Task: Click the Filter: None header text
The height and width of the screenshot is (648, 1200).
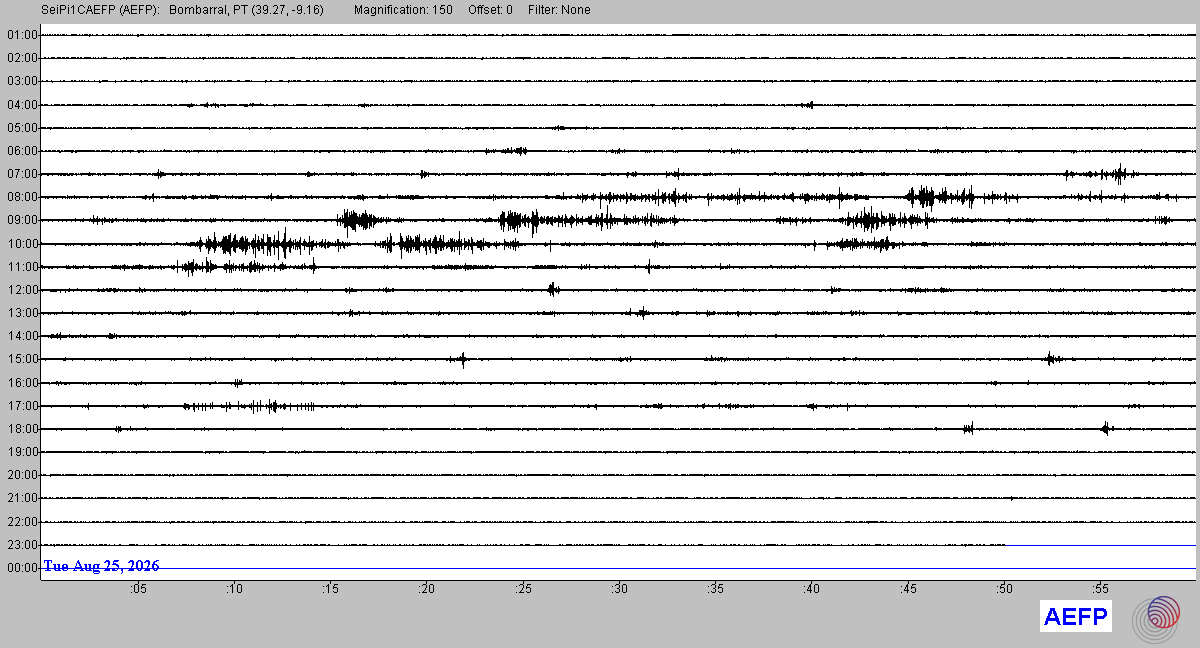Action: tap(559, 10)
